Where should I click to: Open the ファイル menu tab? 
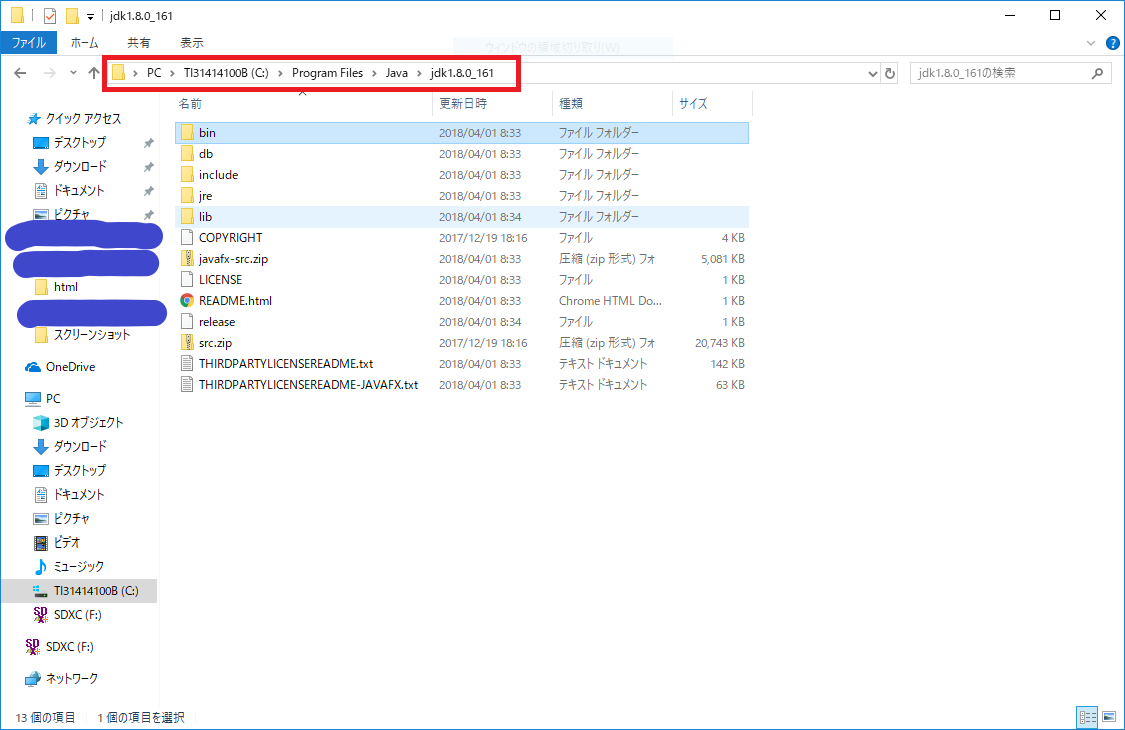[29, 43]
